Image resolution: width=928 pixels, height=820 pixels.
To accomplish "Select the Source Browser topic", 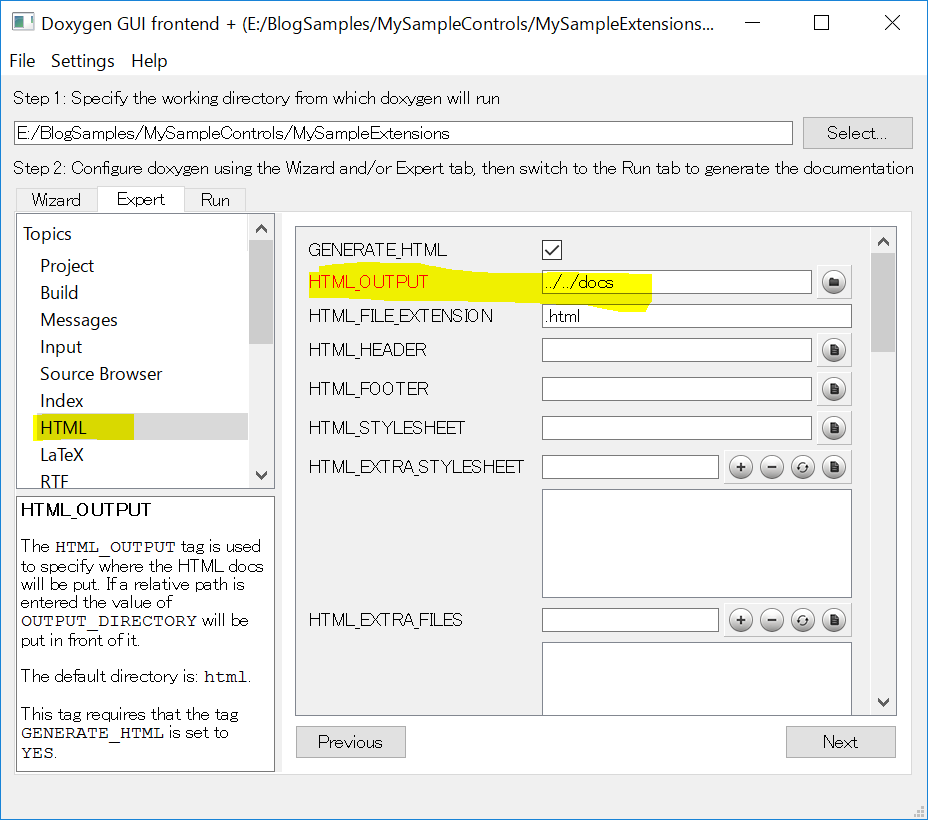I will click(x=101, y=374).
